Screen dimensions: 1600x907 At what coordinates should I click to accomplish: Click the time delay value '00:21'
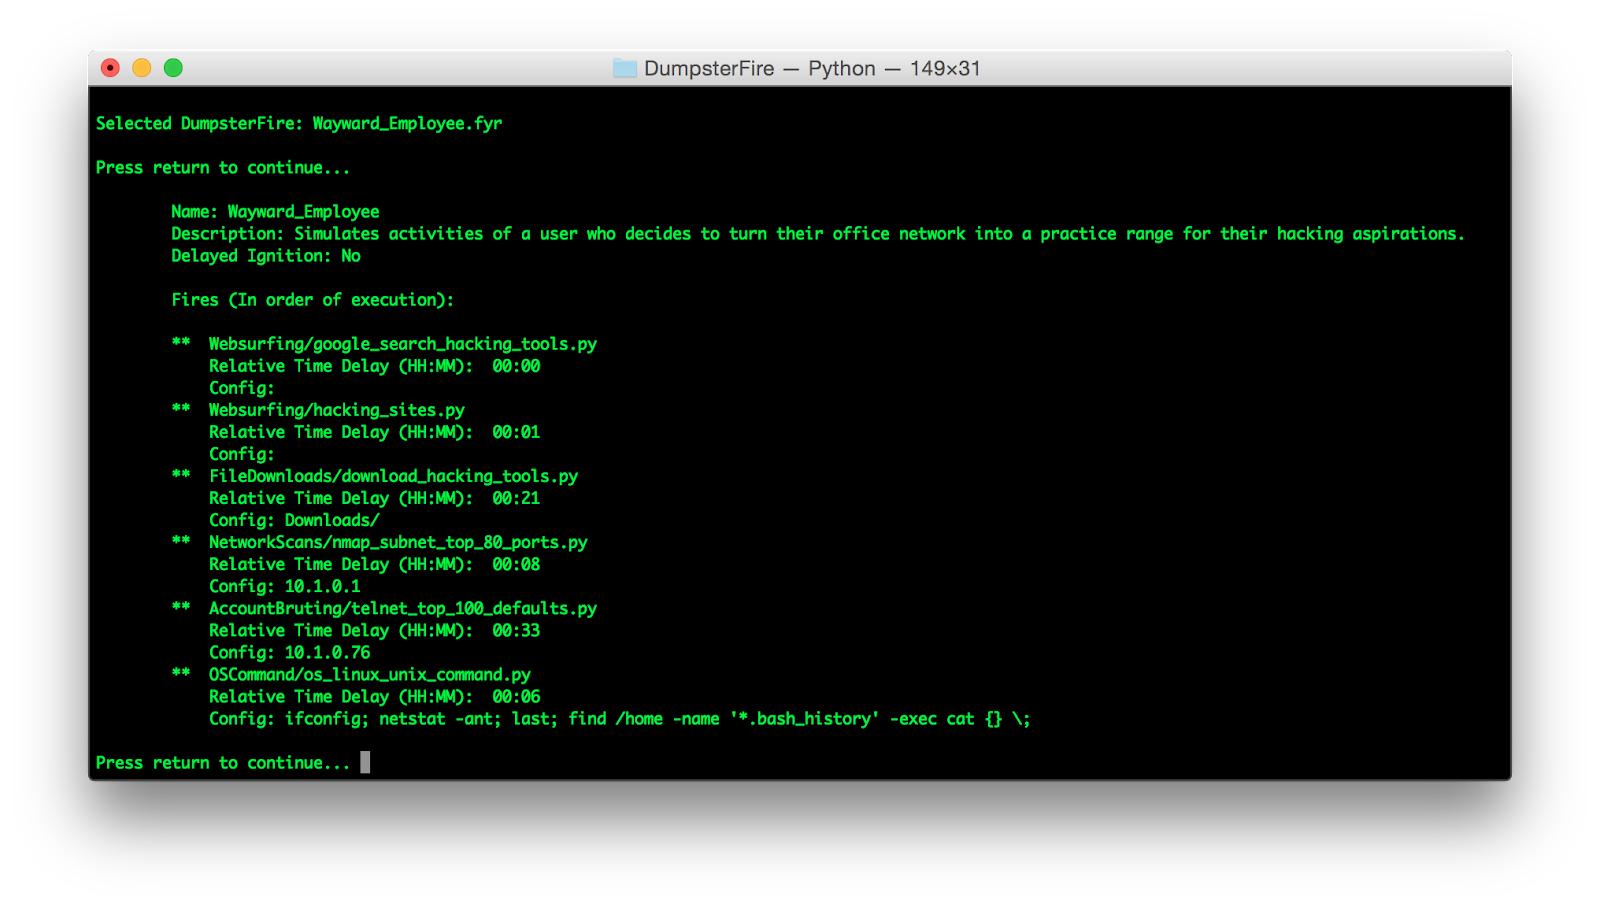(x=516, y=498)
